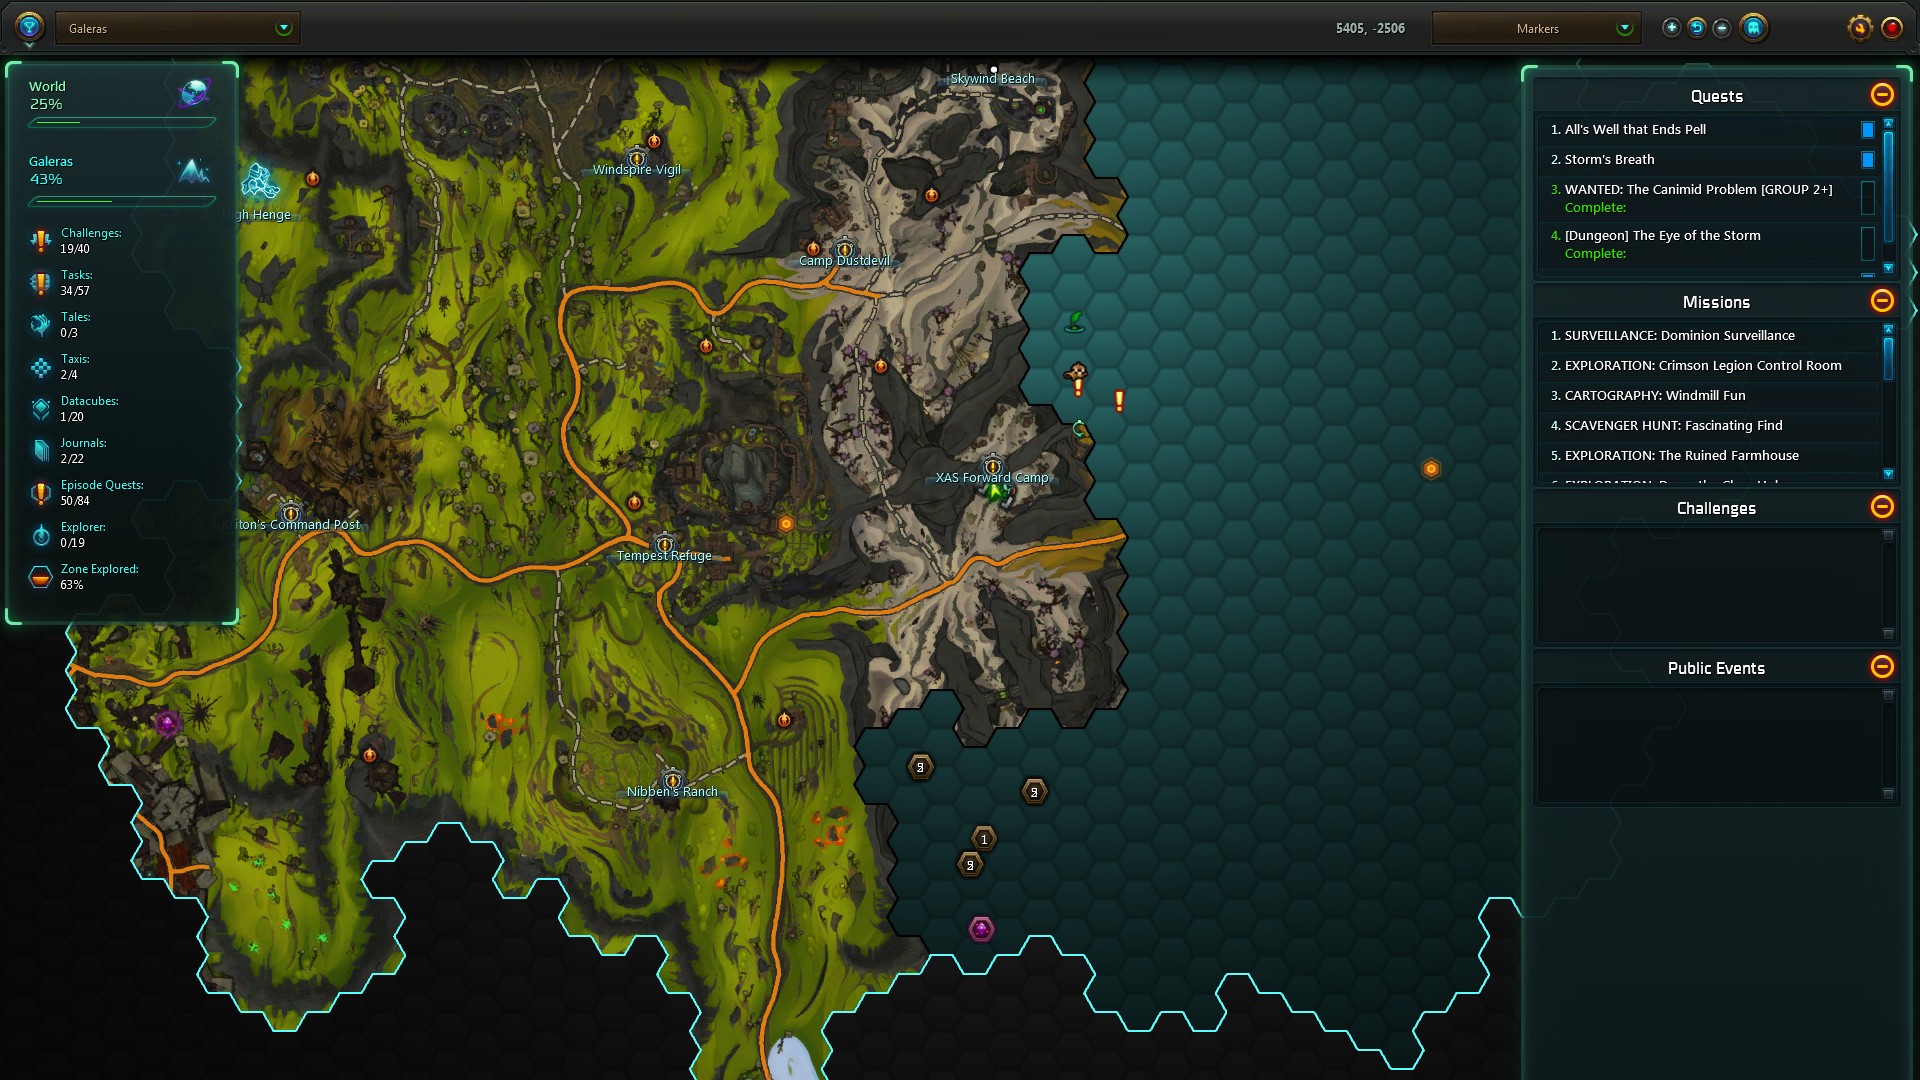Click the blue globe icon in top-left corner
Screen dimensions: 1920x1080
pos(29,27)
